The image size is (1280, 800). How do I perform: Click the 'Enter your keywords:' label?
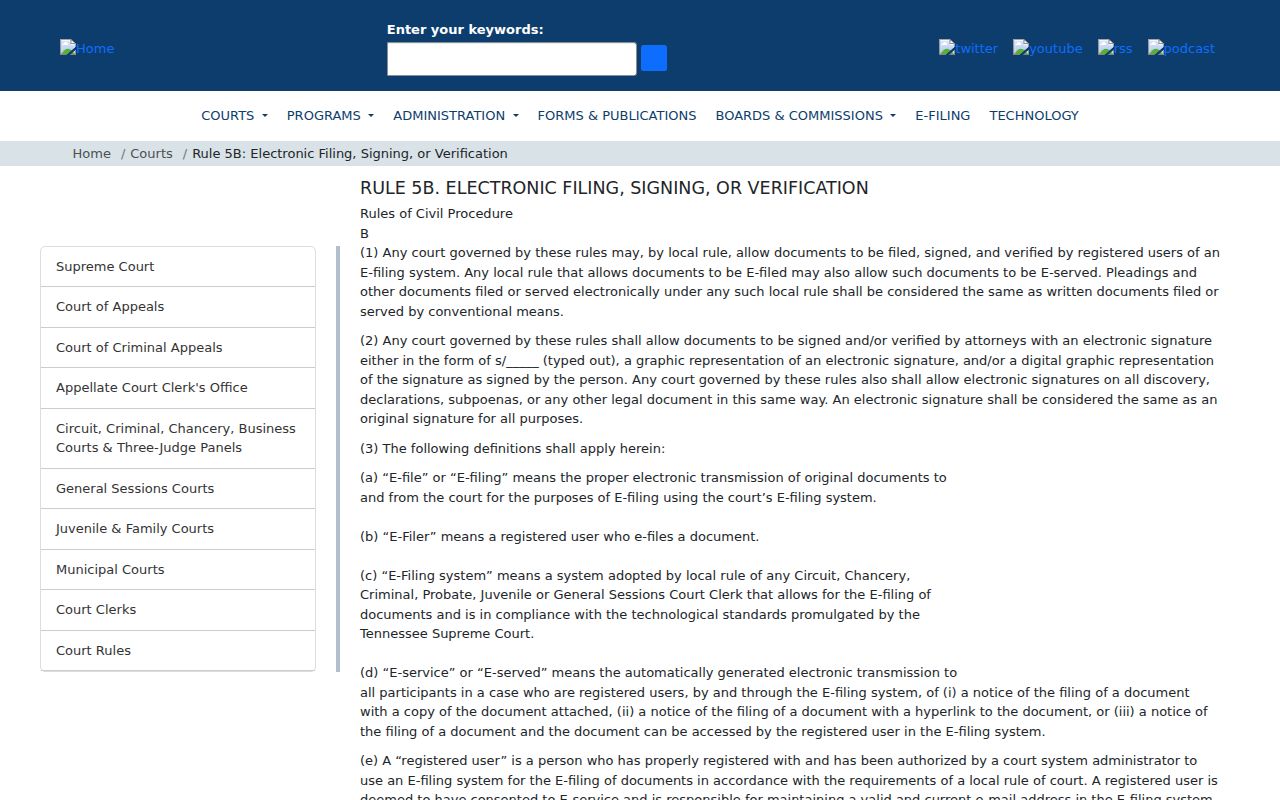coord(465,30)
